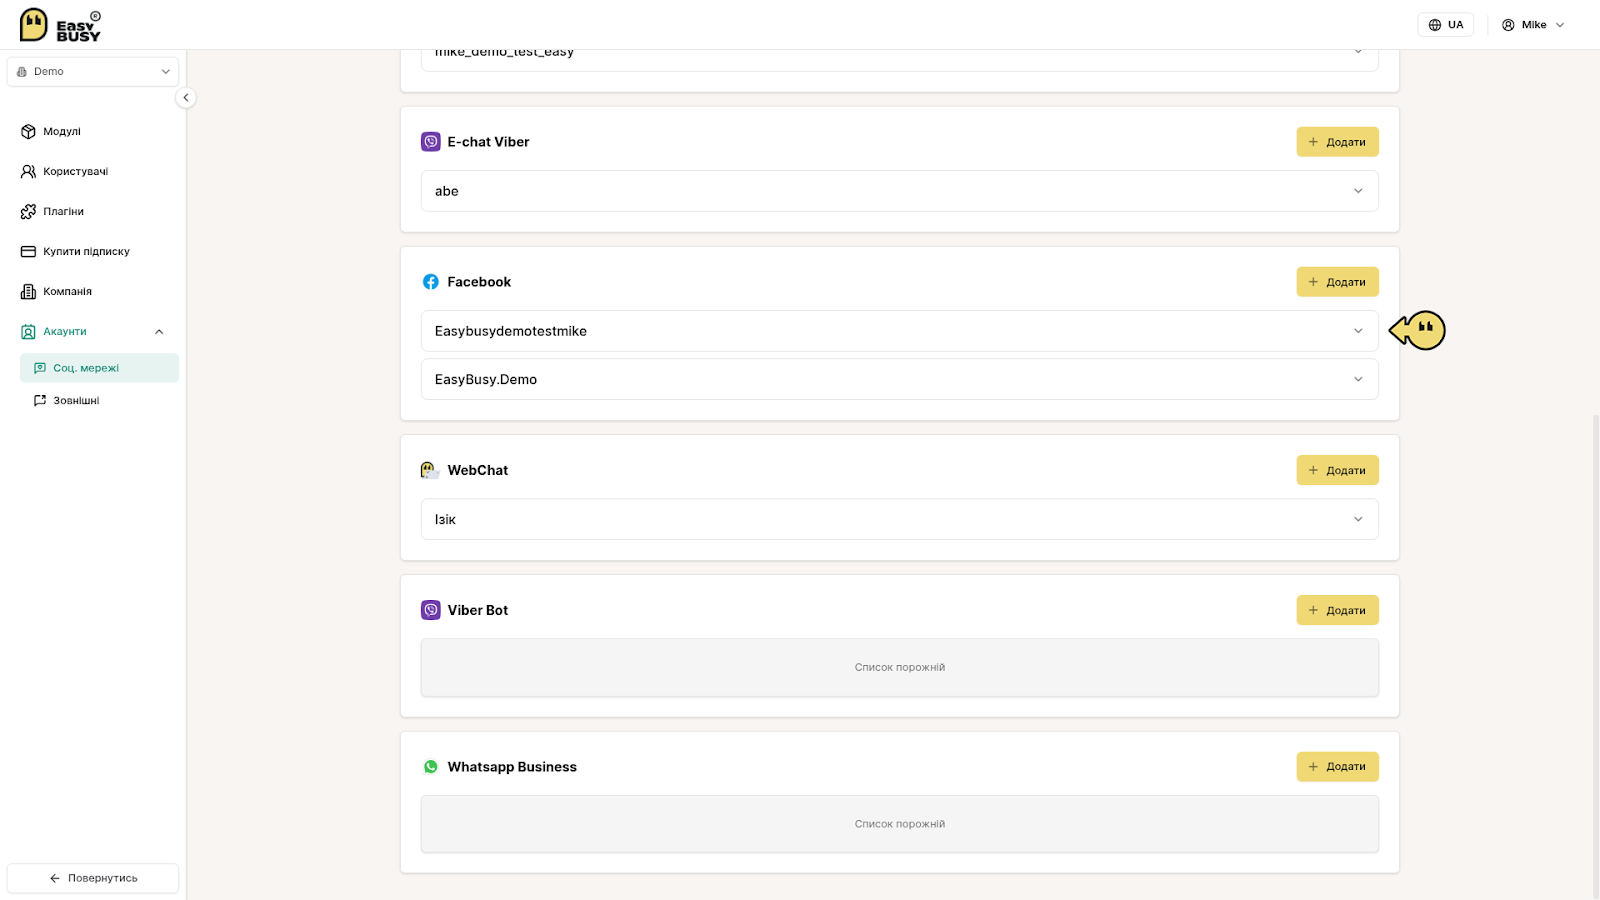Collapse the Акаунти menu section
1600x900 pixels.
pos(159,332)
